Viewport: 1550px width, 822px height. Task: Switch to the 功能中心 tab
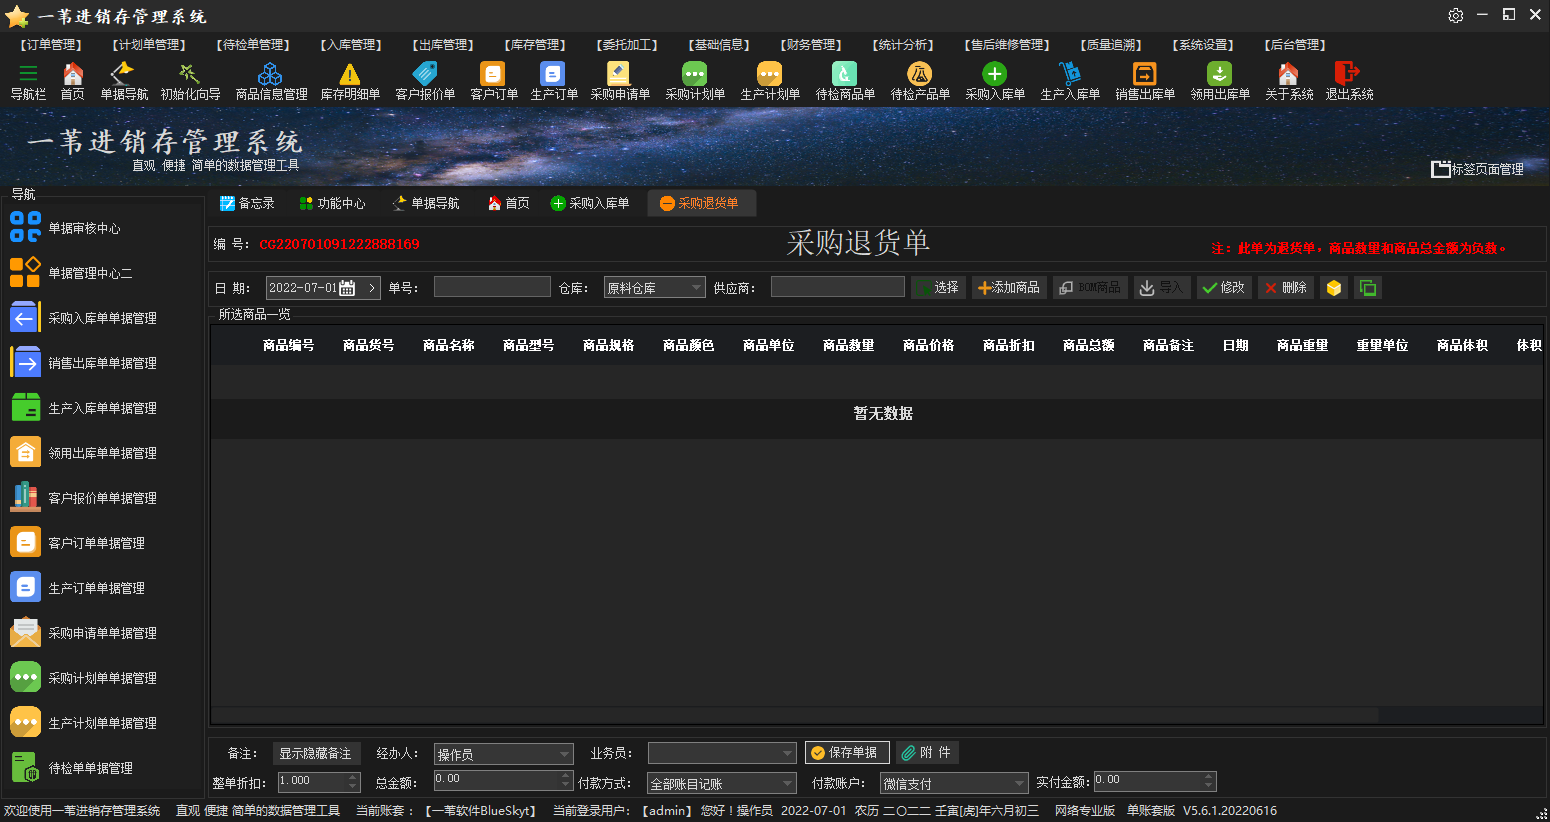pyautogui.click(x=333, y=203)
